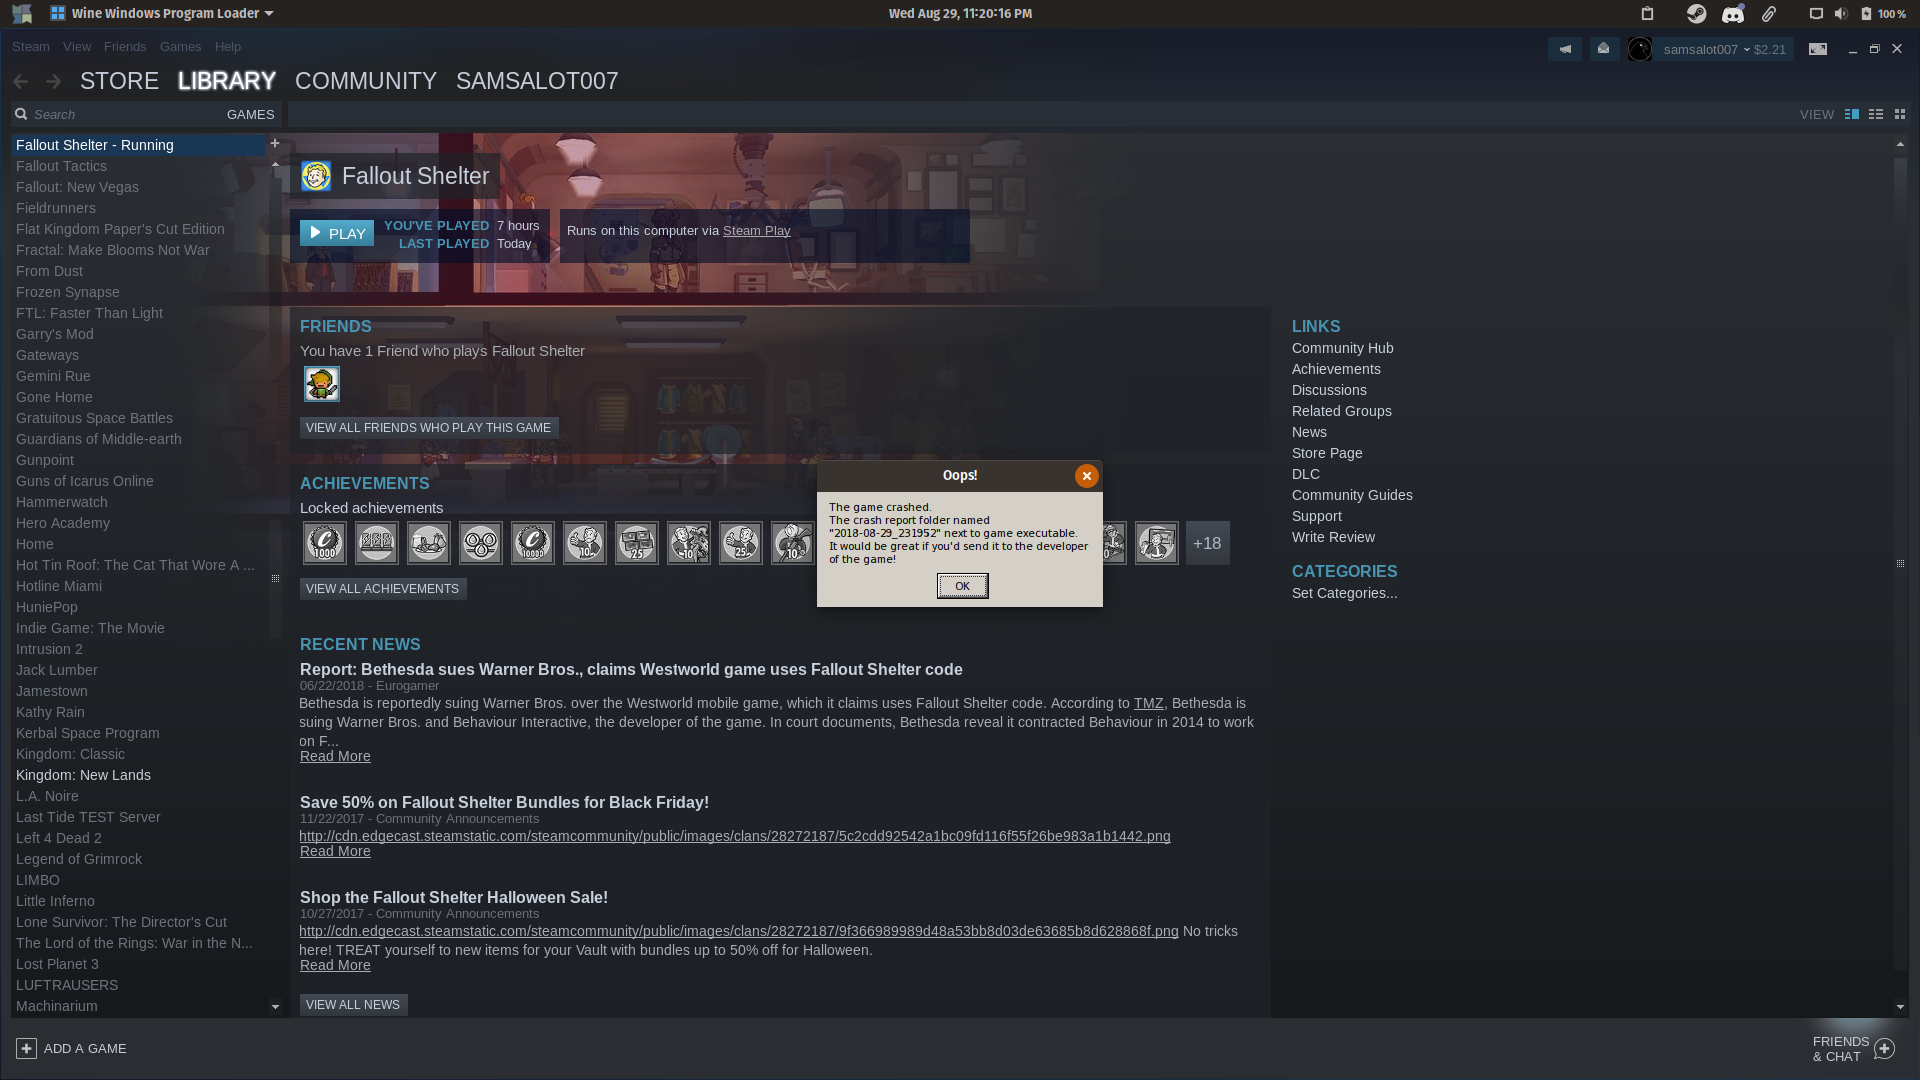Viewport: 1920px width, 1080px height.
Task: Click the volume icon in system tray
Action: tap(1841, 13)
